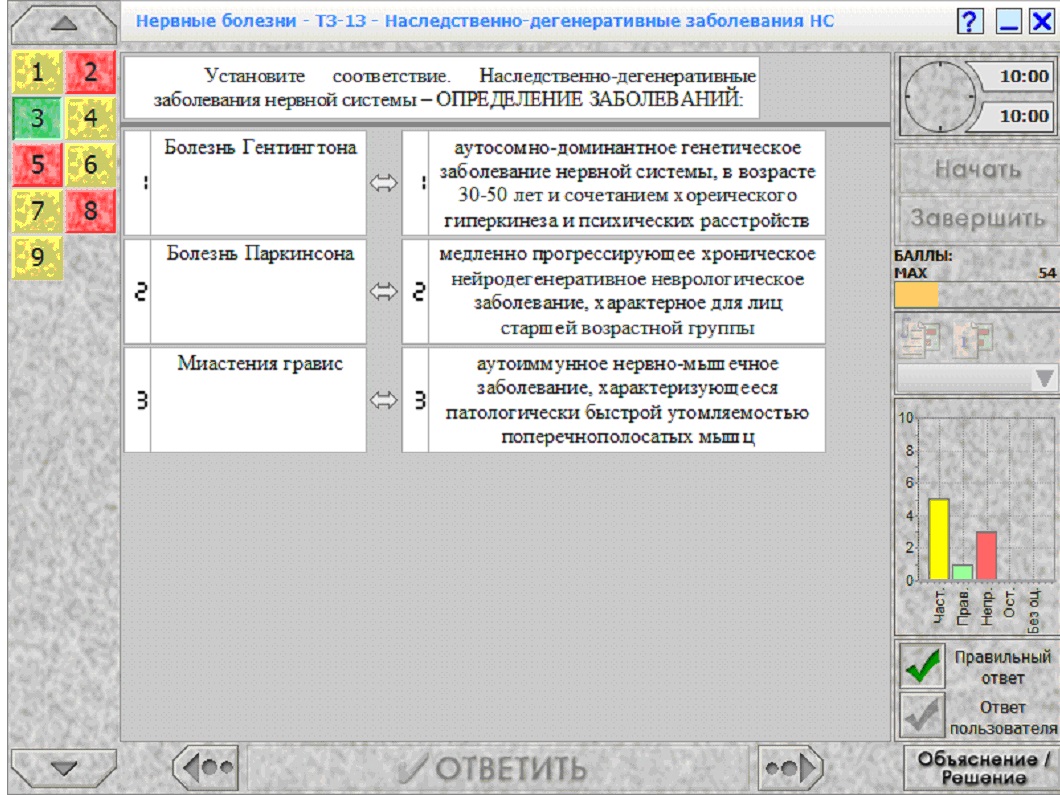Screen dimensions: 1060x795
Task: Click left number cell 2 beside Паркинсона
Action: pyautogui.click(x=138, y=291)
